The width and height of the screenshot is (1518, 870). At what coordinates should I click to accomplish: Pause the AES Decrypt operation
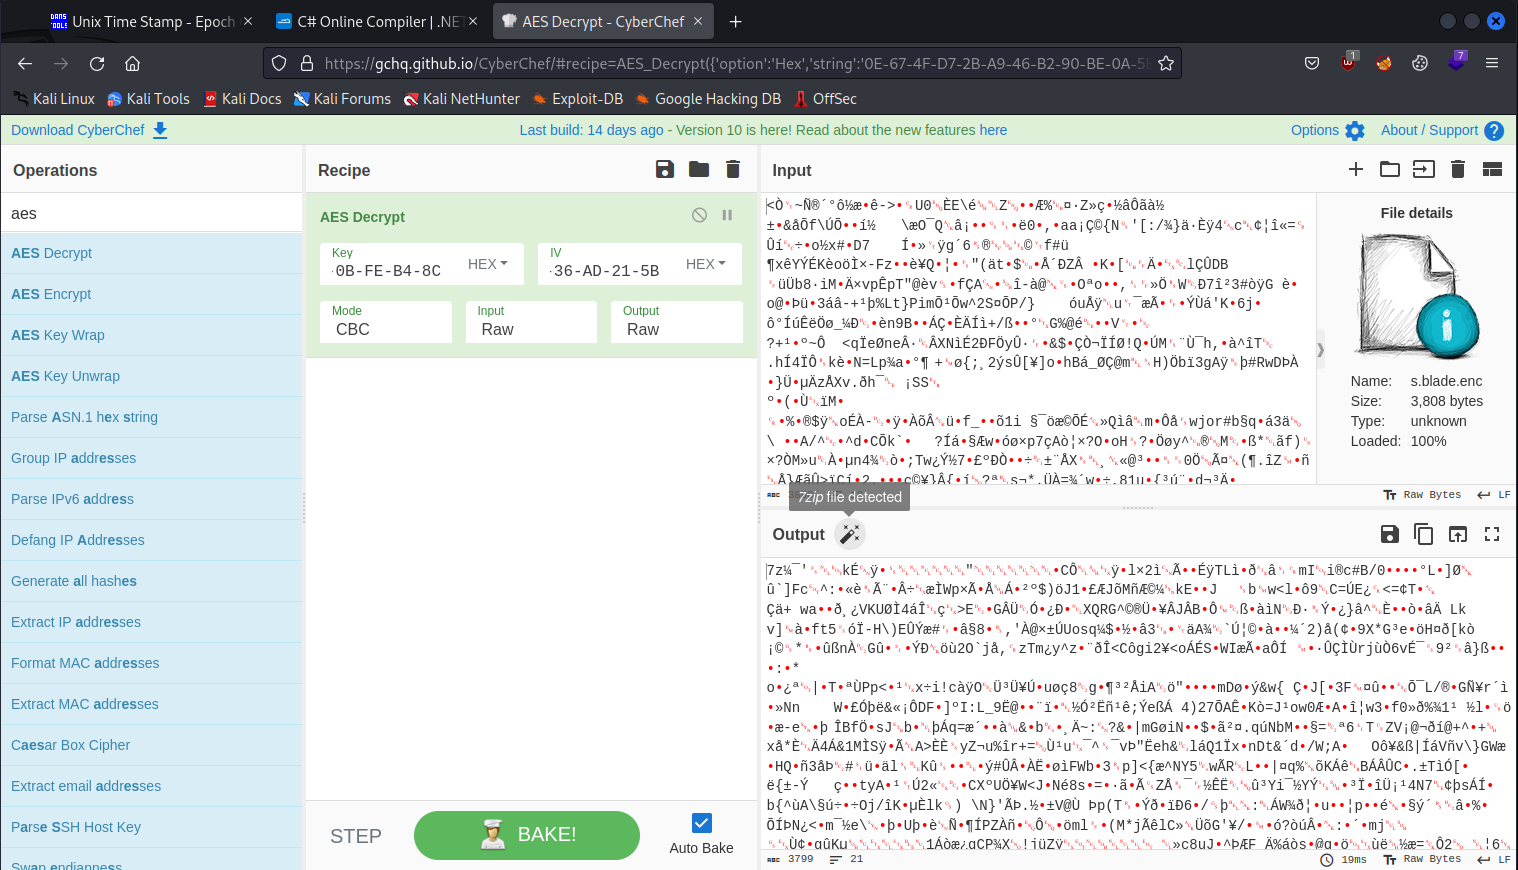tap(727, 215)
